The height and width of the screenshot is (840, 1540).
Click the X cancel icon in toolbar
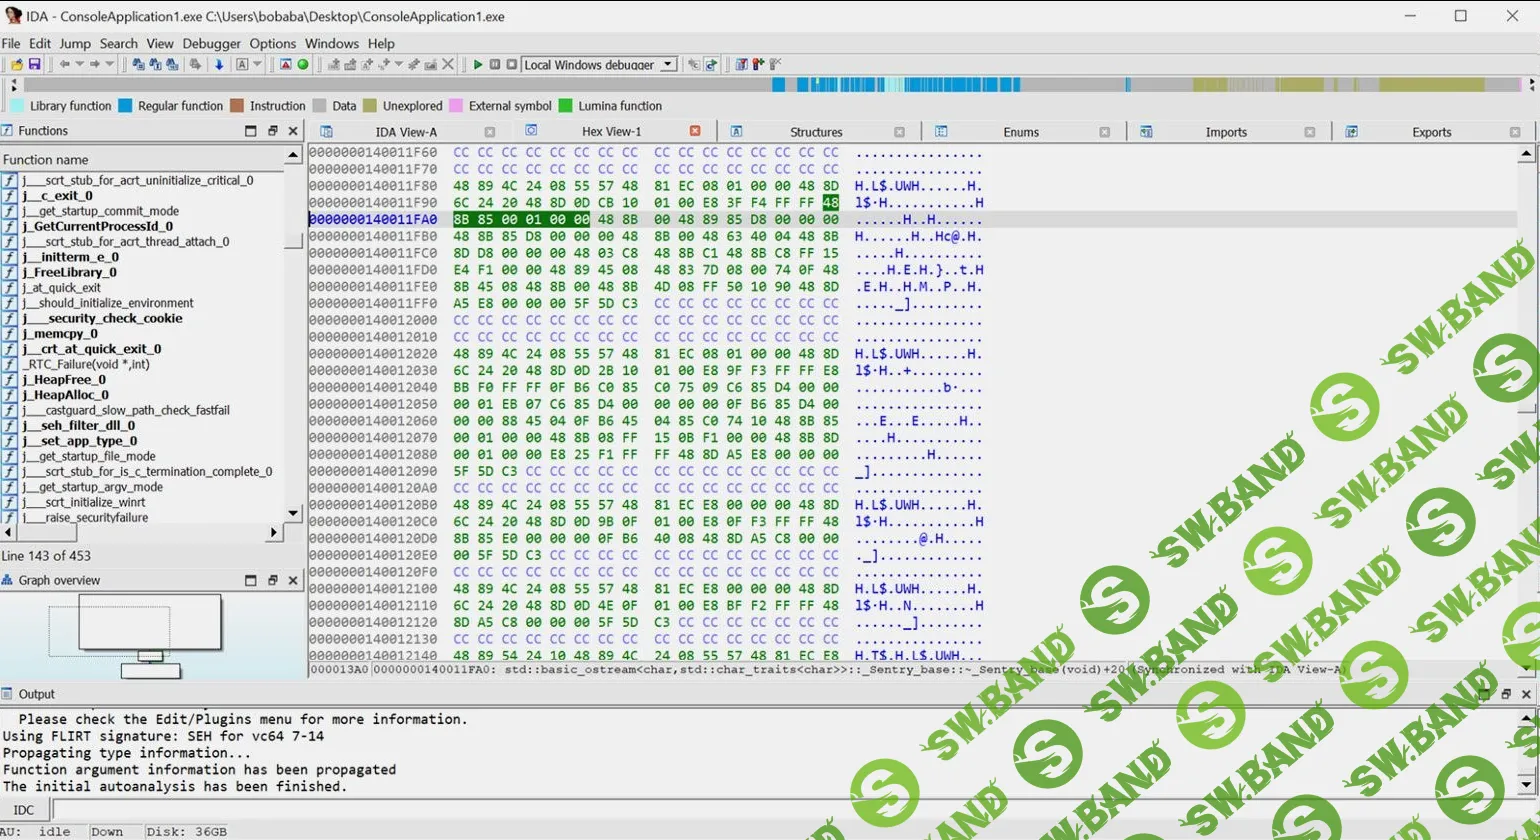(448, 64)
